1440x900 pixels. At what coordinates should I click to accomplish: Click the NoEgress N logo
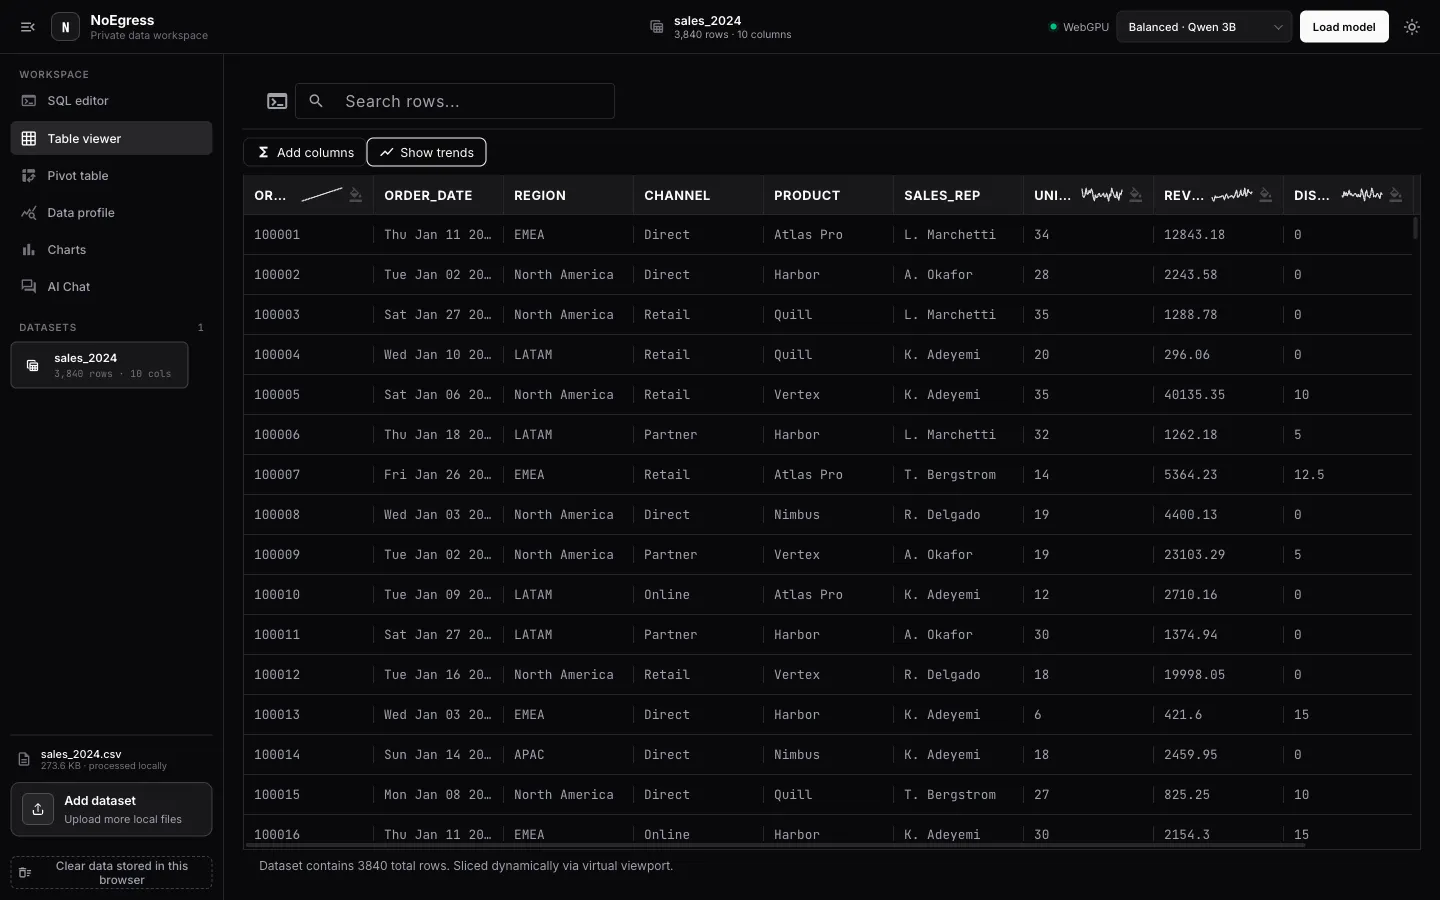click(65, 27)
